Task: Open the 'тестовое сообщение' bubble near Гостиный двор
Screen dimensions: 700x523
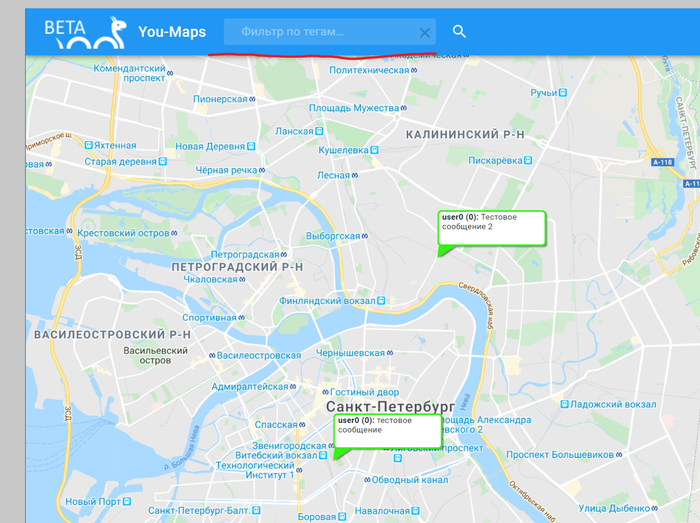Action: pyautogui.click(x=388, y=431)
